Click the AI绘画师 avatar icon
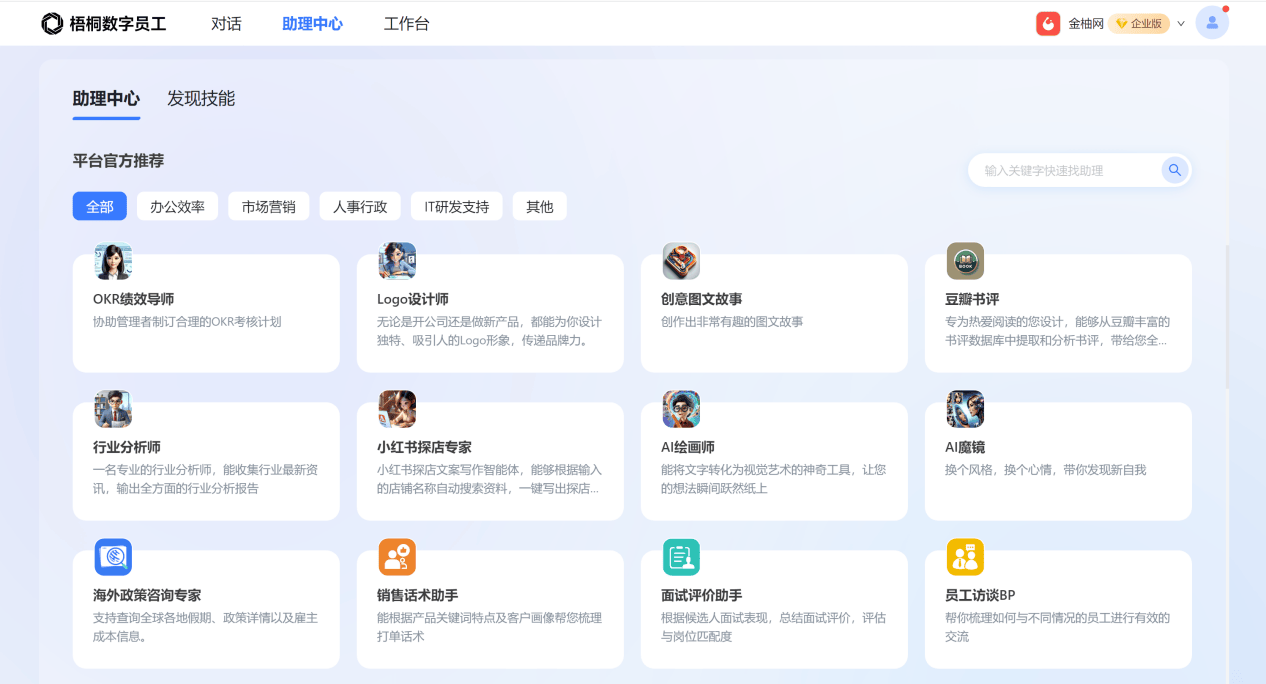The image size is (1266, 684). click(x=681, y=410)
